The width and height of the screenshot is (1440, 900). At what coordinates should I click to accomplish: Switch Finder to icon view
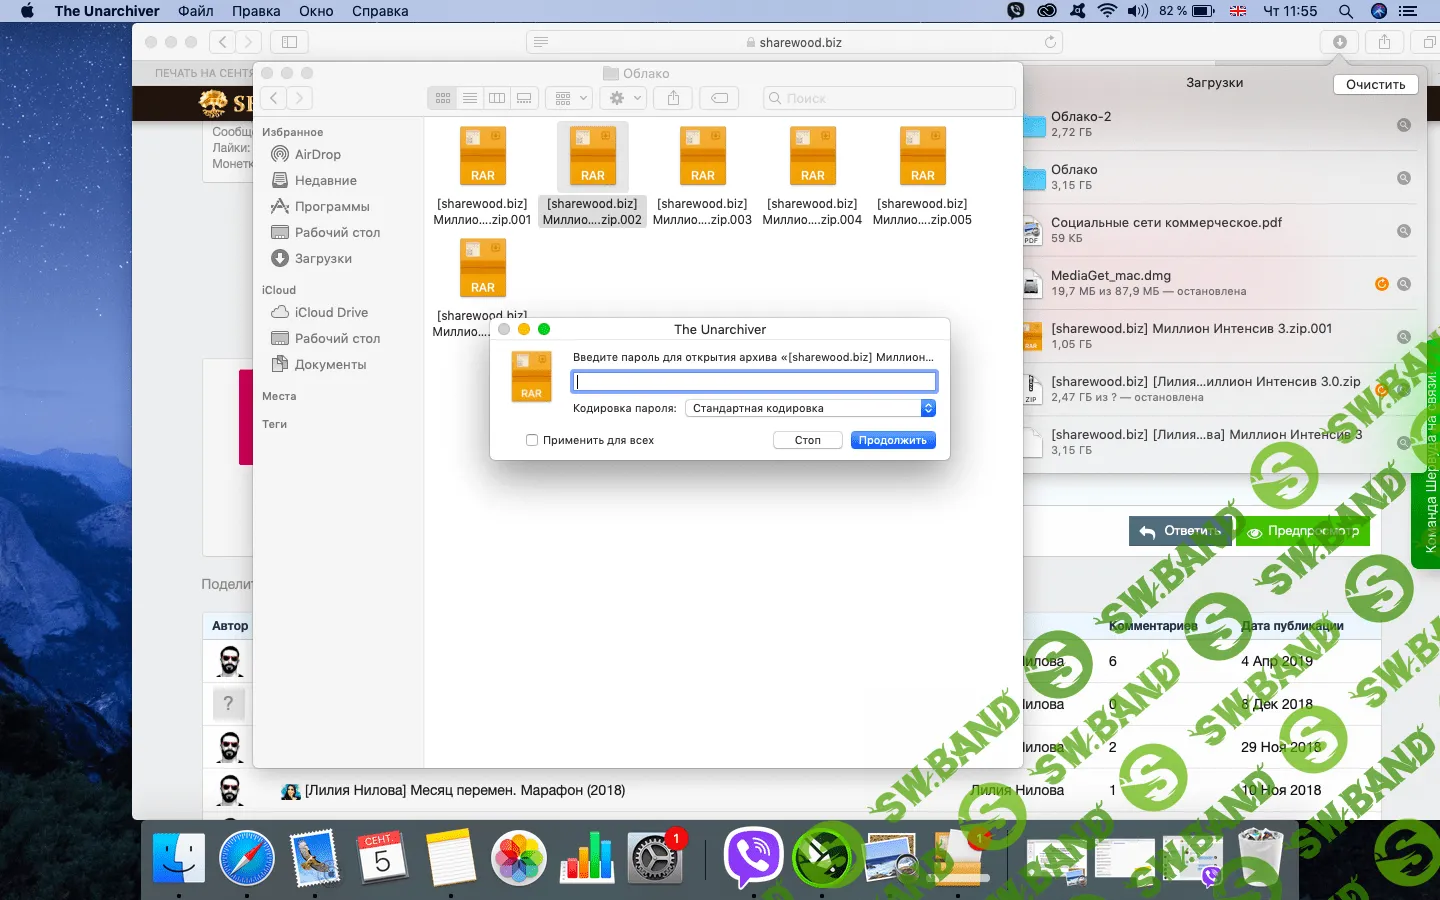click(x=443, y=98)
